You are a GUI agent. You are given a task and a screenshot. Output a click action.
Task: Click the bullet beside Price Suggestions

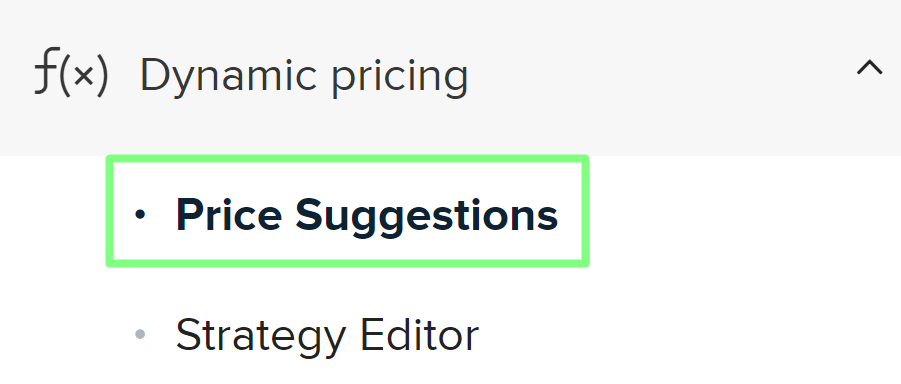tap(140, 215)
